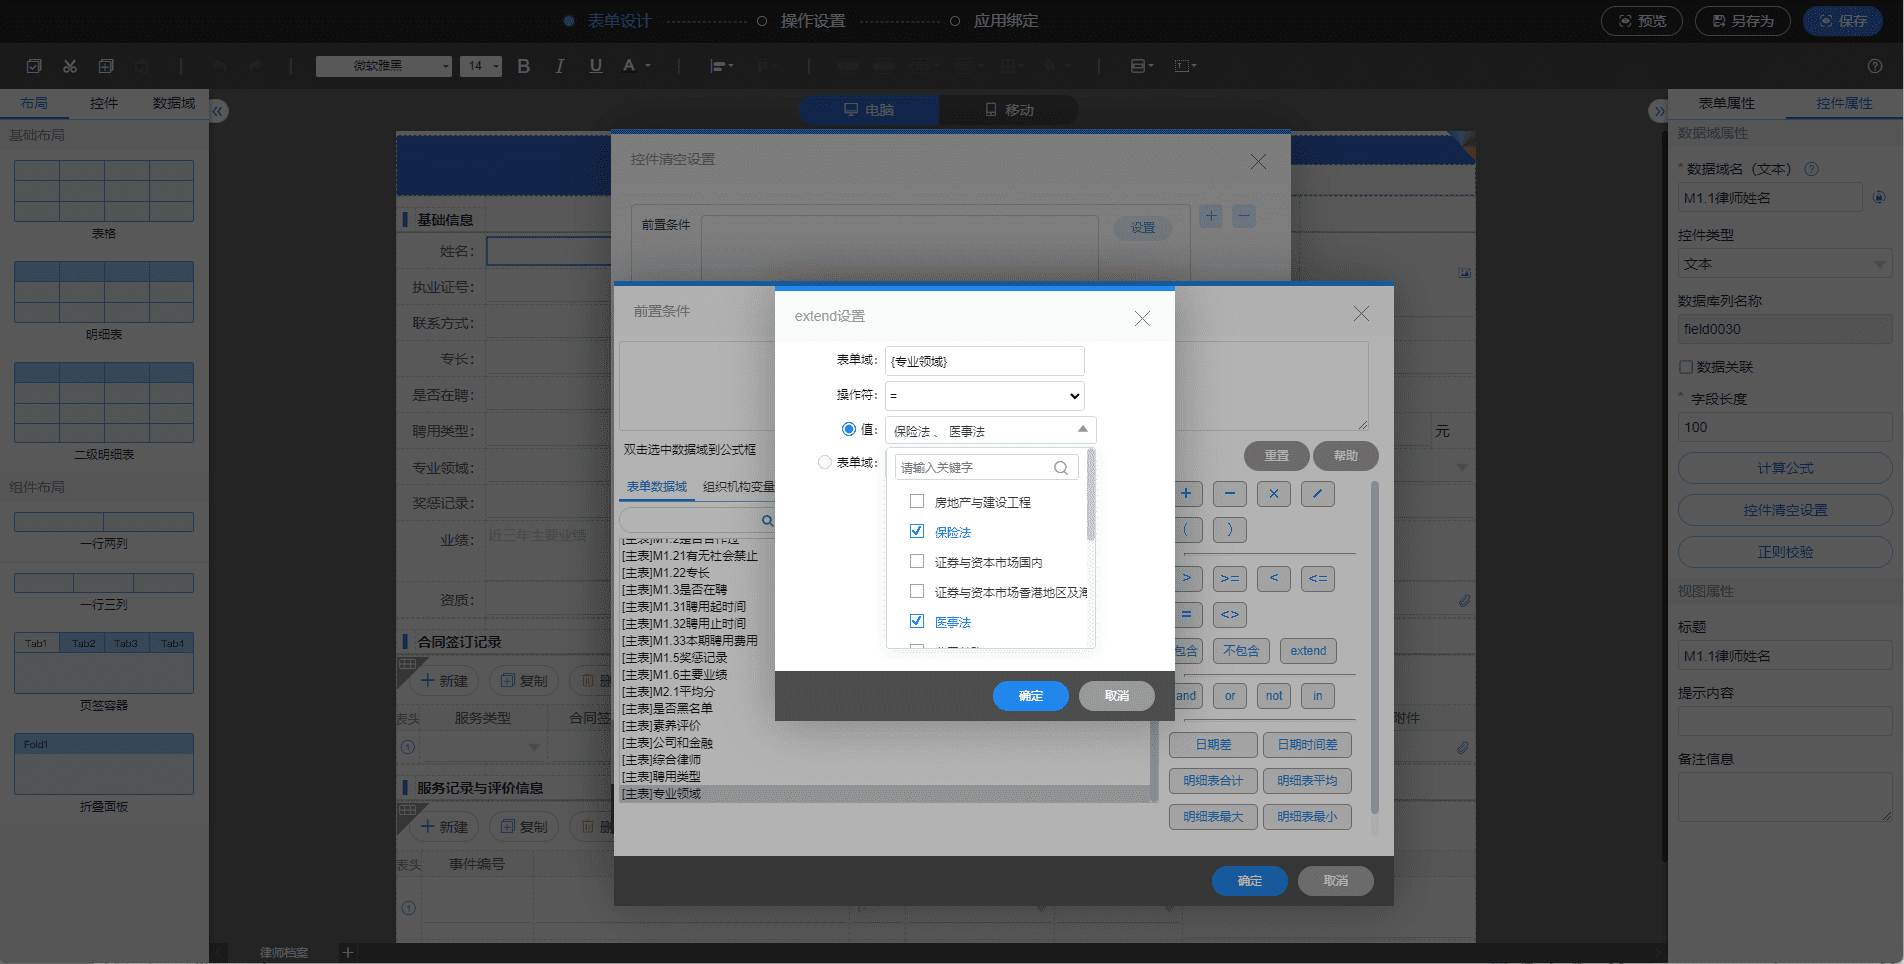Select [主表]专业领域 in the field list
Image resolution: width=1904 pixels, height=964 pixels.
[x=885, y=794]
